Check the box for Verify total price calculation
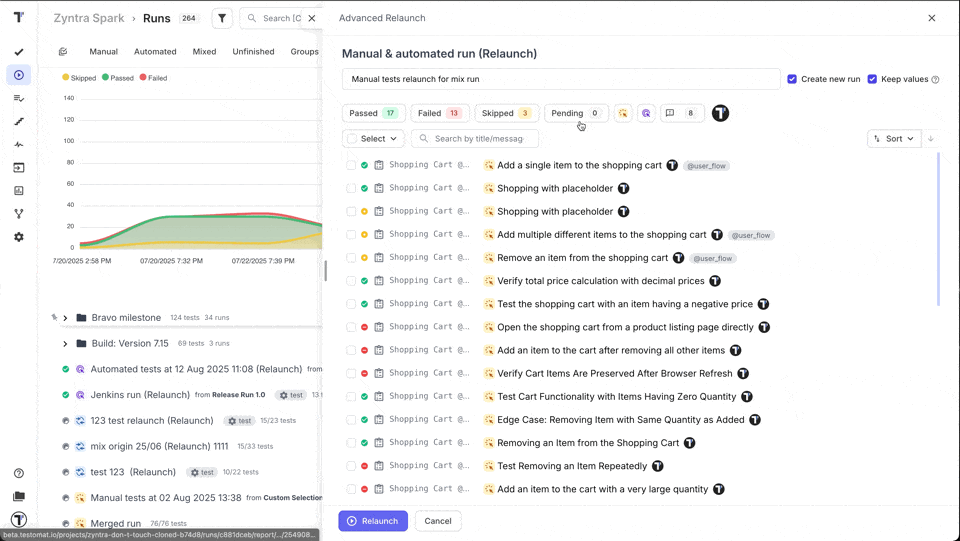This screenshot has width=960, height=541. point(351,281)
